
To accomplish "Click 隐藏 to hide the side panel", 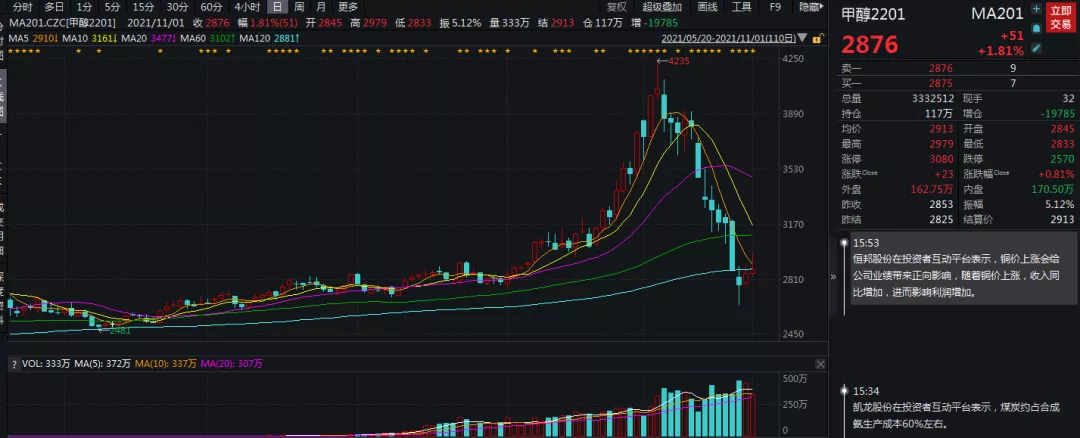I will 811,8.
